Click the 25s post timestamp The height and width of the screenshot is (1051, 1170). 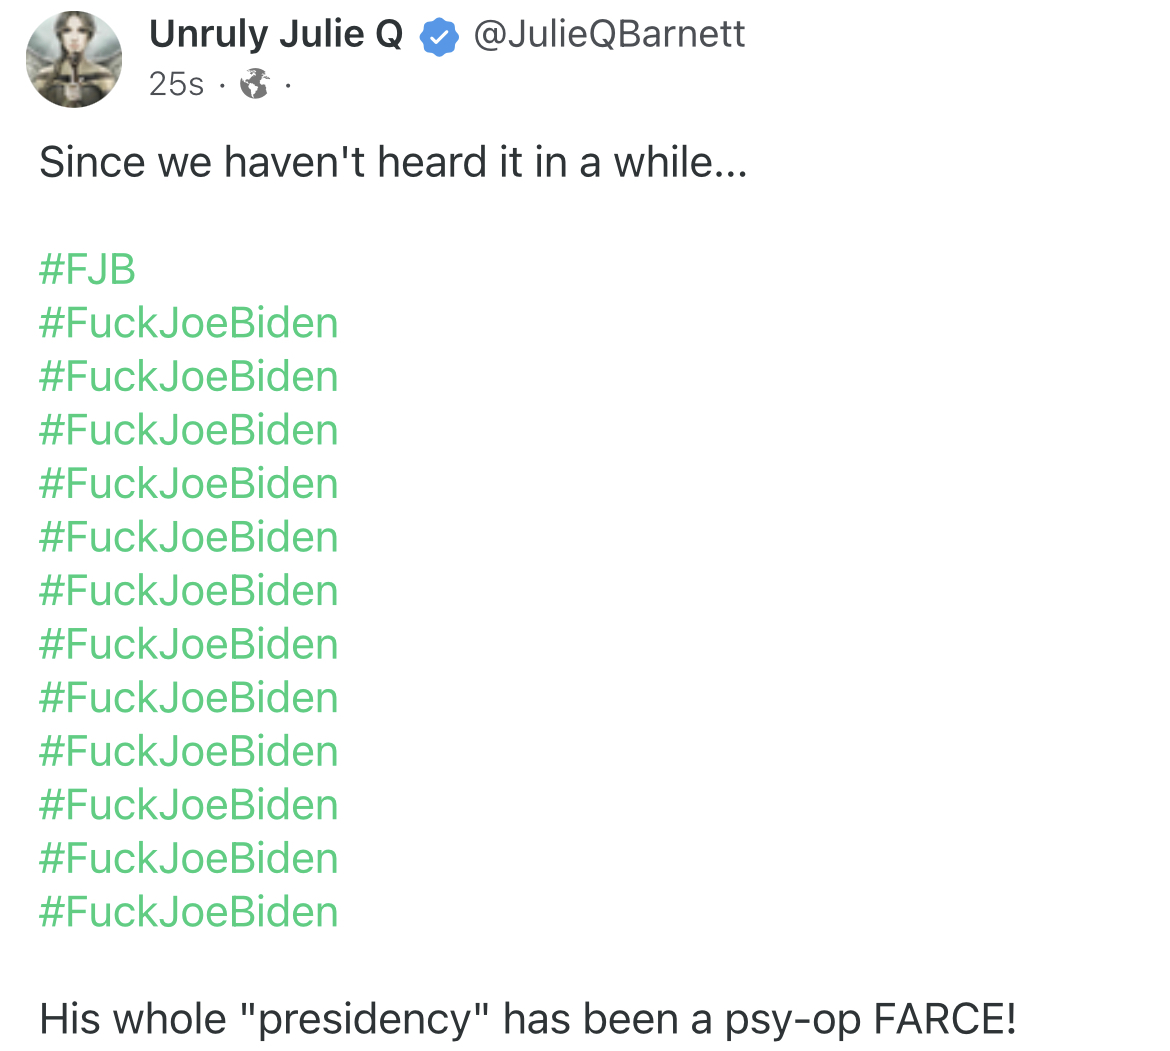(x=176, y=85)
